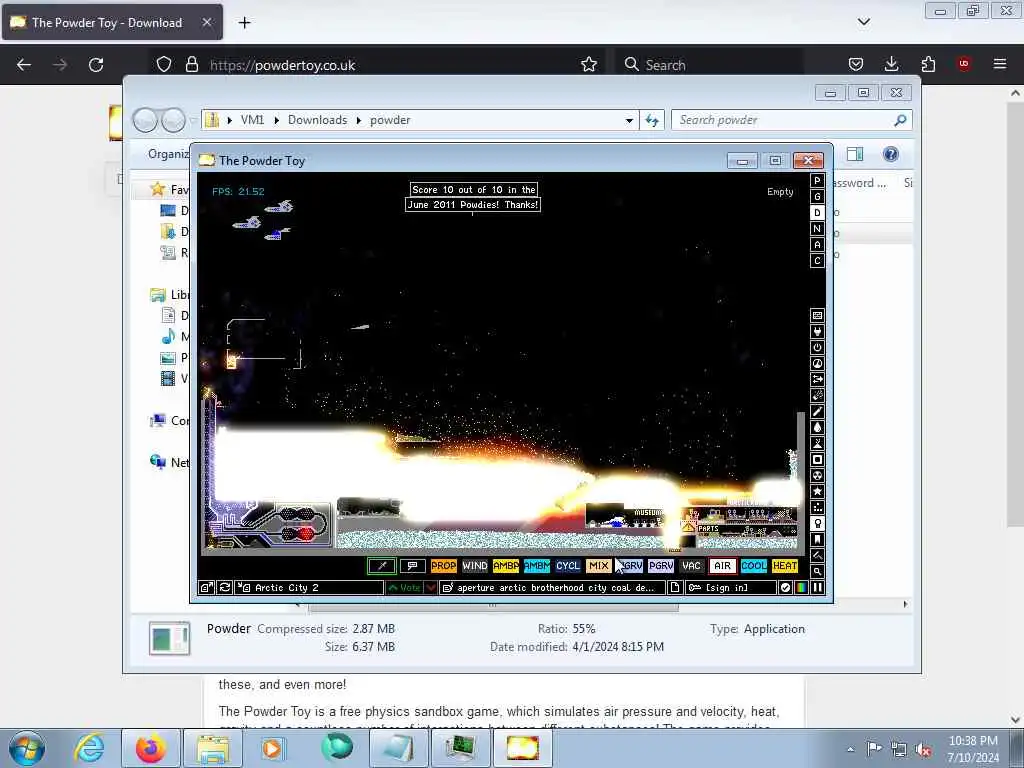
Task: Open the Sensors (gauge) element menu
Action: [817, 364]
